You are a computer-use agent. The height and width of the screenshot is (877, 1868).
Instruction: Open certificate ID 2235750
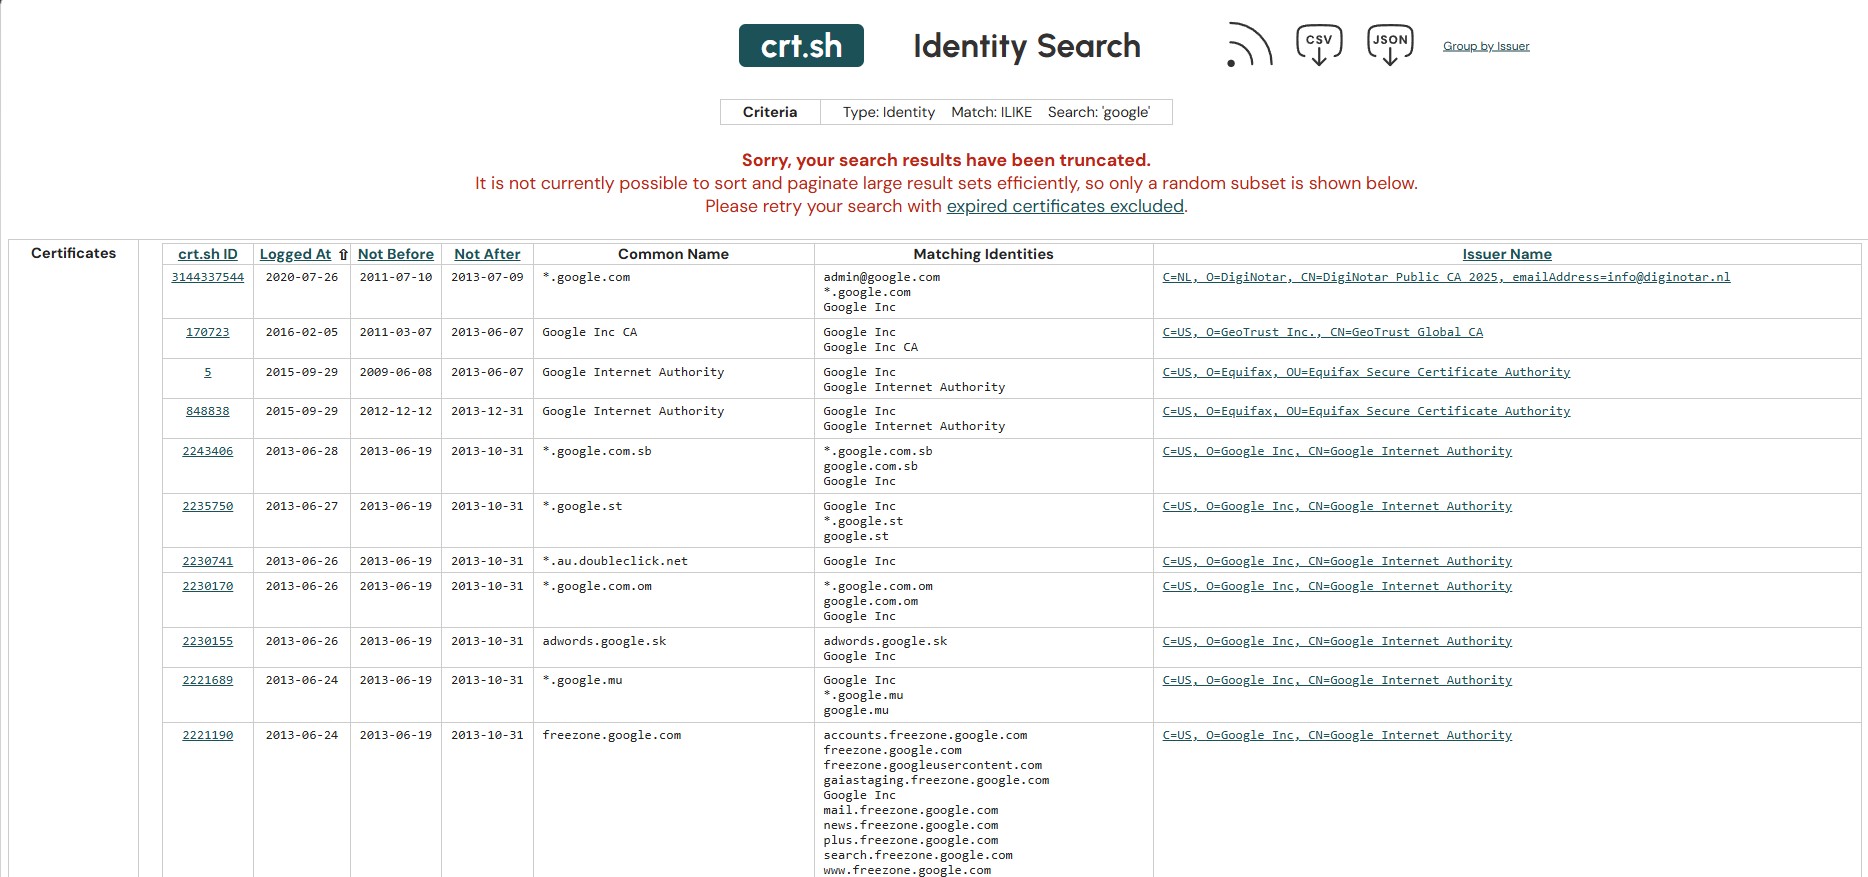pyautogui.click(x=208, y=506)
